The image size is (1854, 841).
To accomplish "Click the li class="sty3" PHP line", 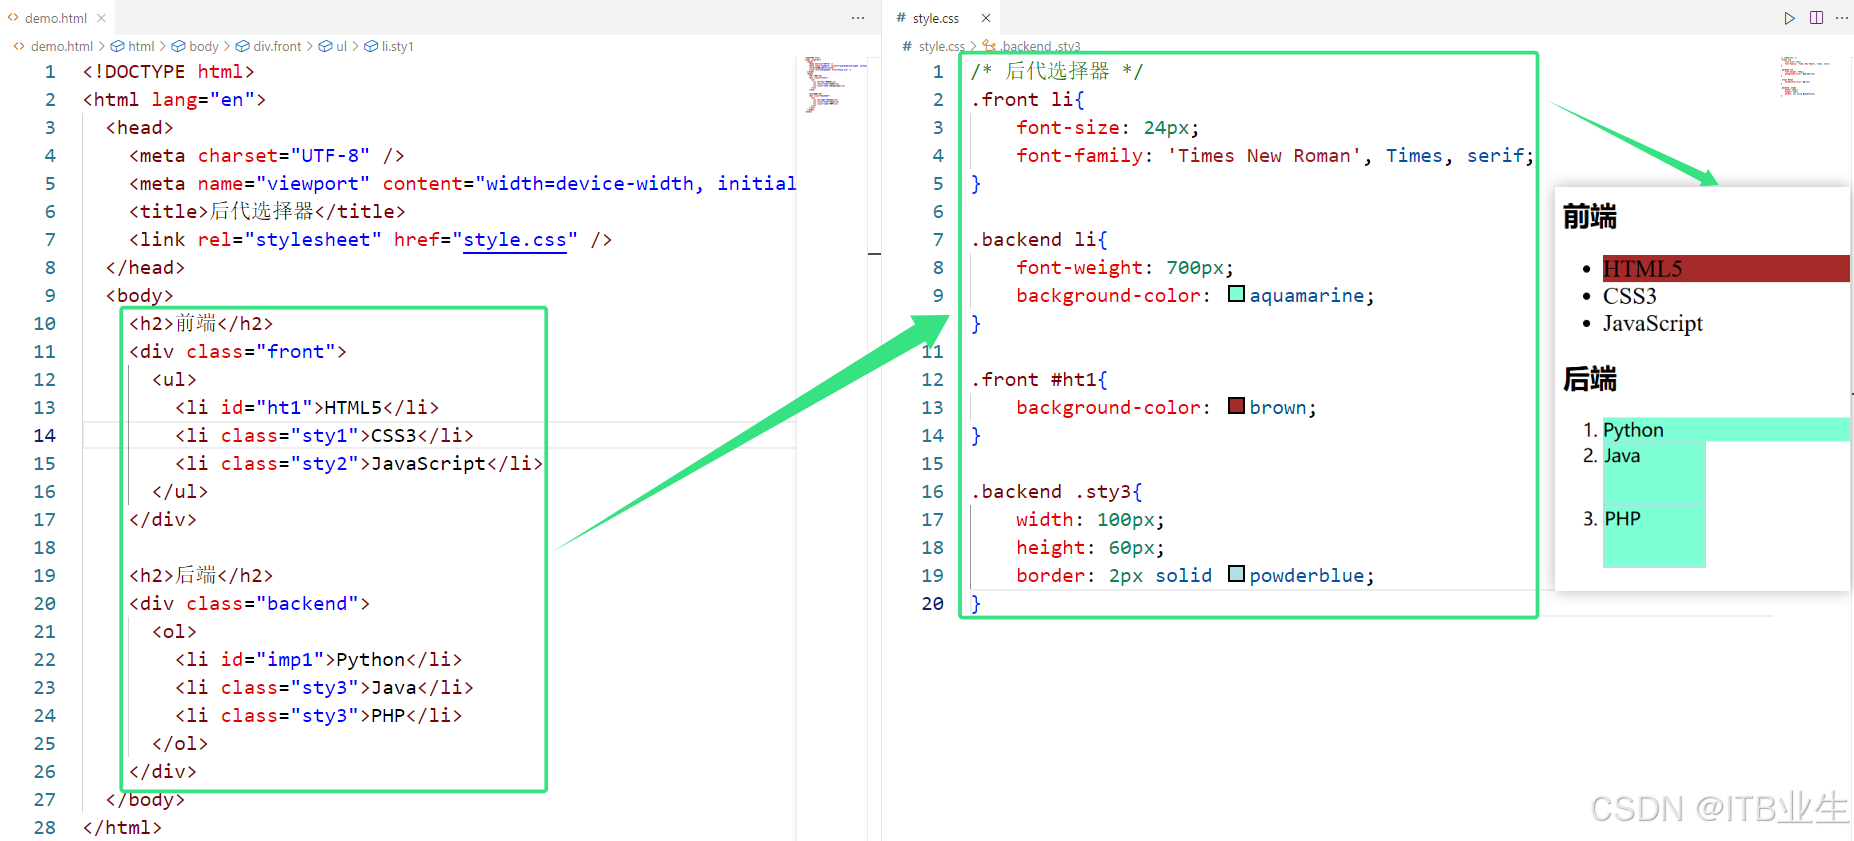I will (318, 716).
